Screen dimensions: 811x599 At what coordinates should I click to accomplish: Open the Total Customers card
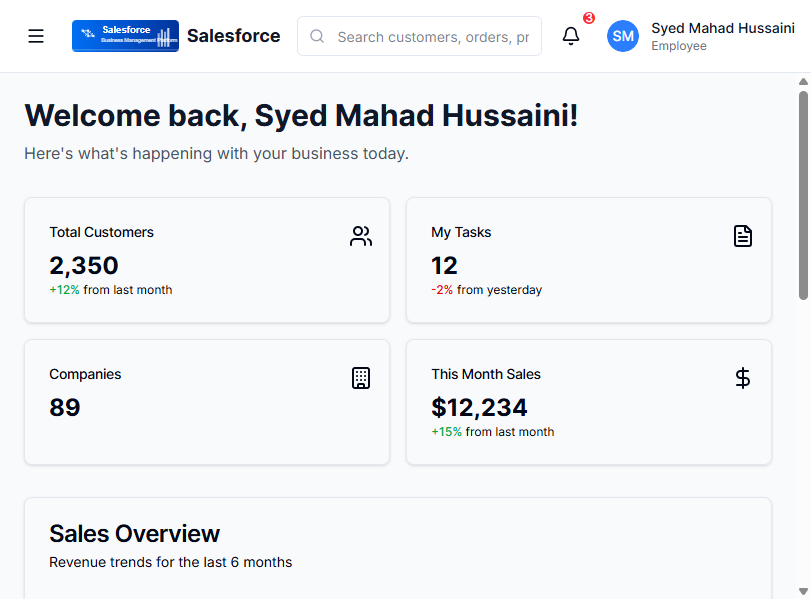pyautogui.click(x=207, y=260)
